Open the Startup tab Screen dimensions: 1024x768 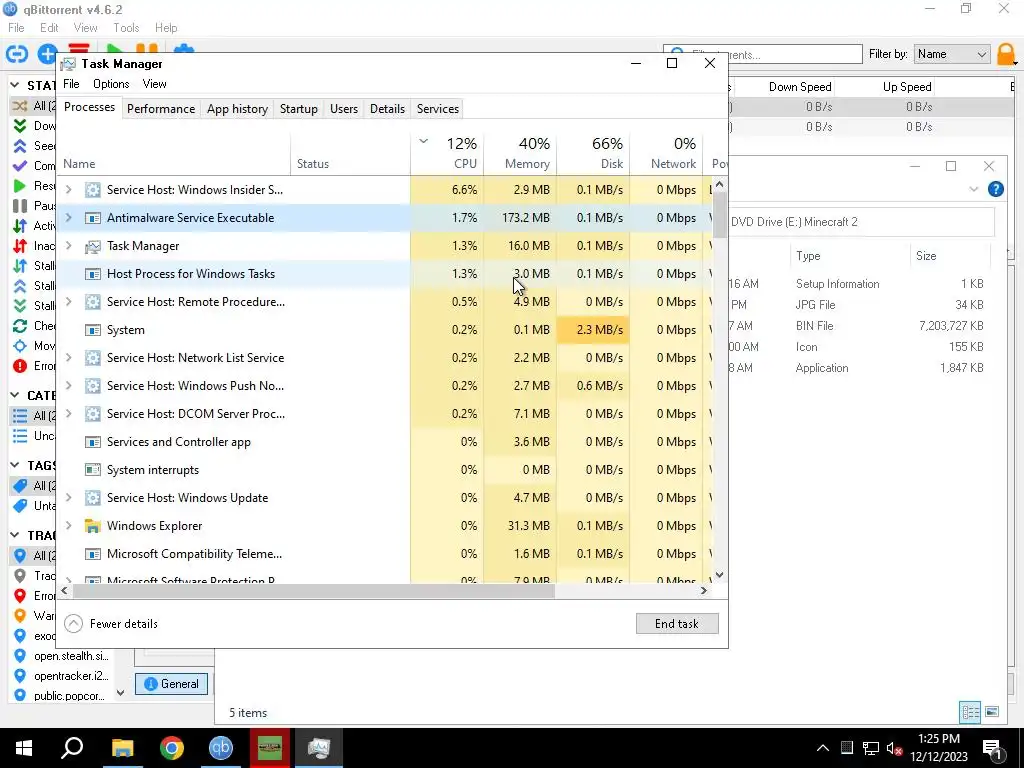click(298, 109)
